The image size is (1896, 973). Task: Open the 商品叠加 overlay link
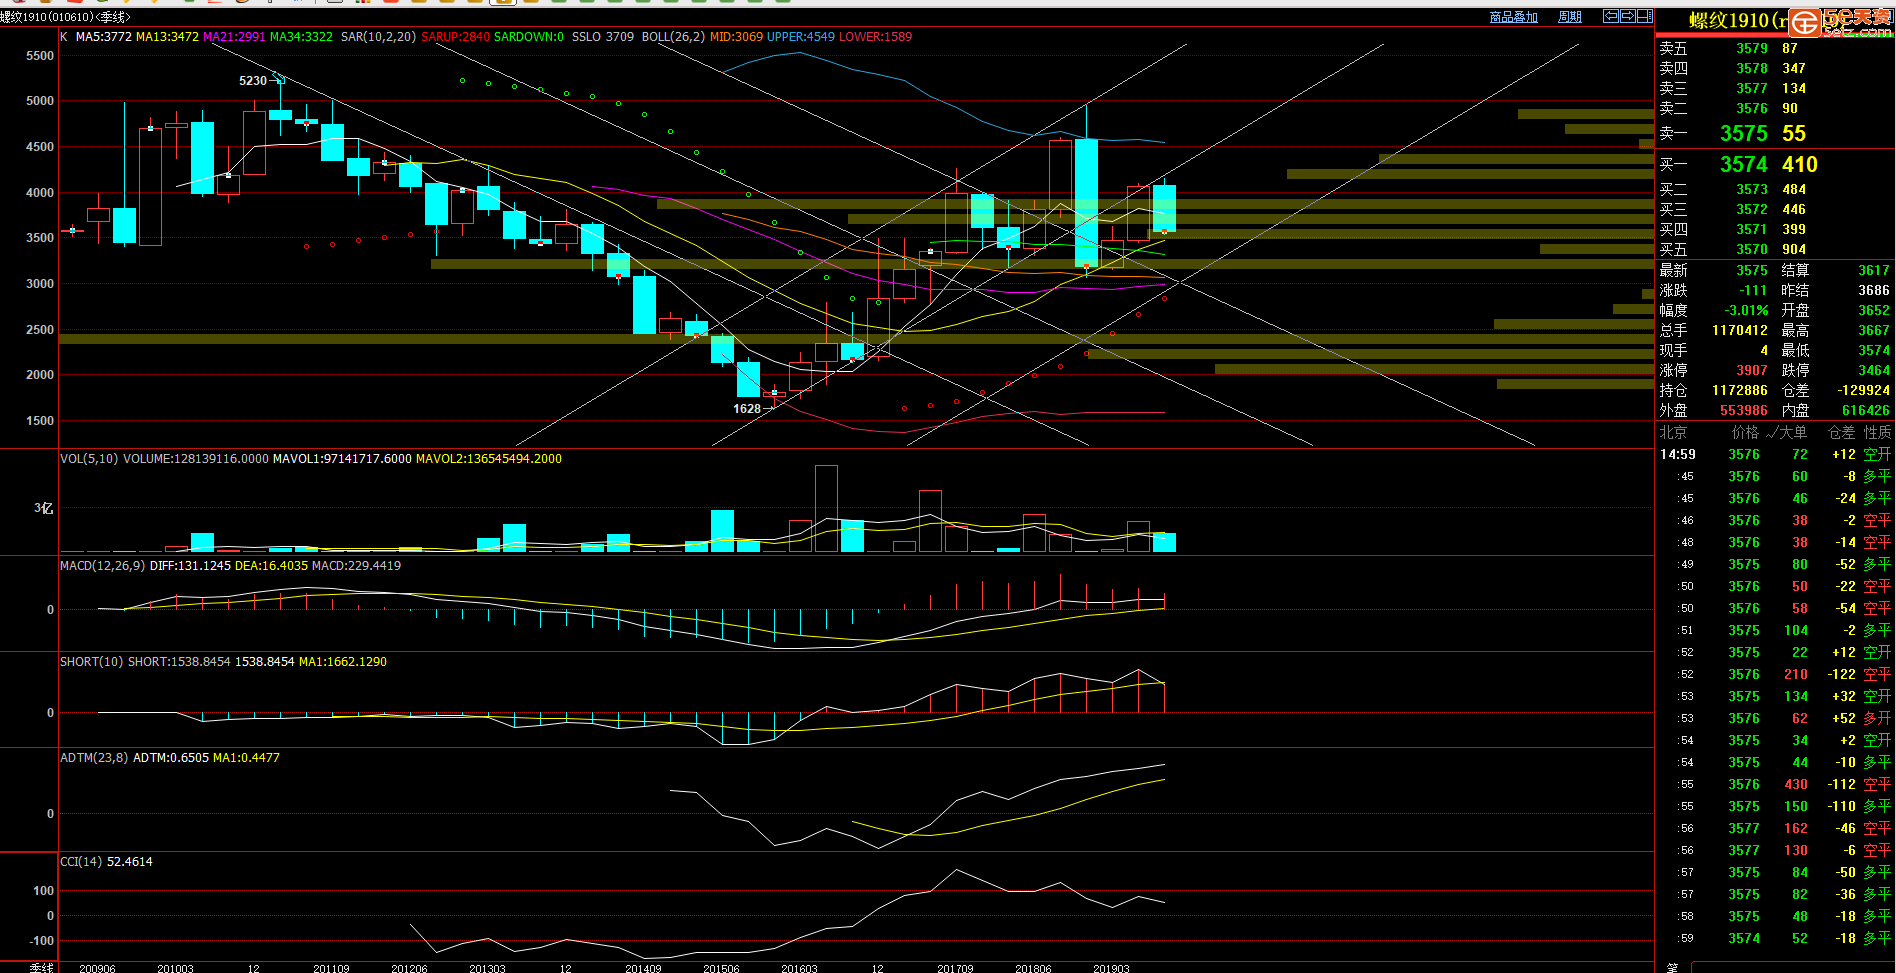point(1513,17)
